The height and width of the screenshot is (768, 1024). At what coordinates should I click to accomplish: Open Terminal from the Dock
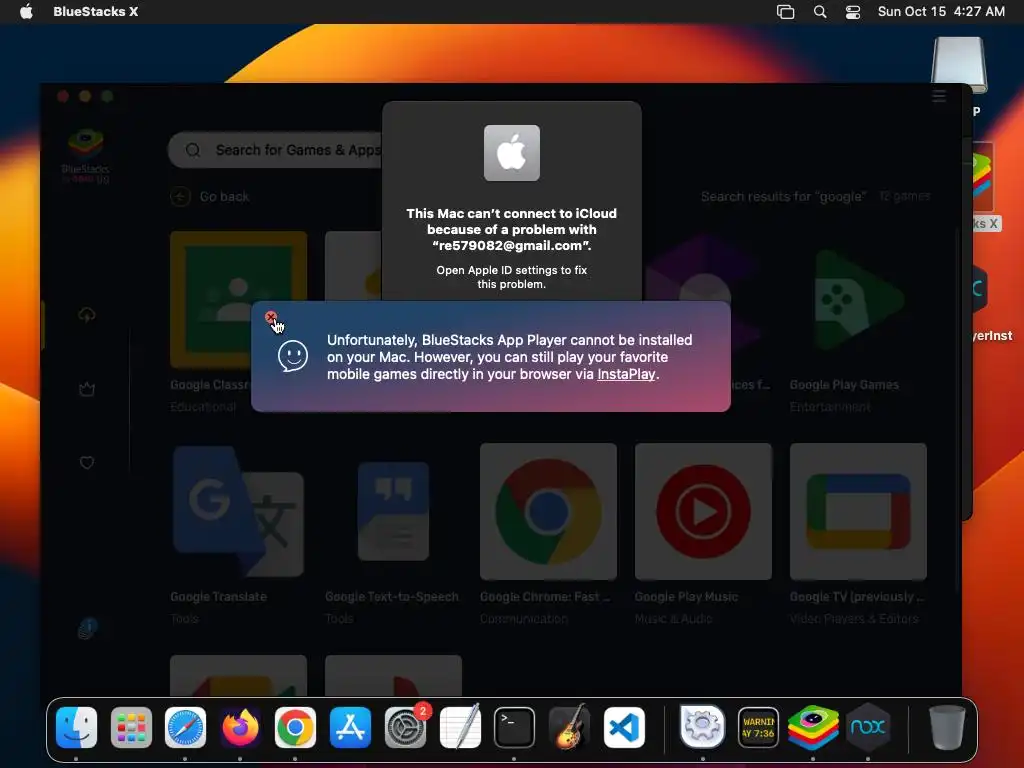tap(515, 728)
